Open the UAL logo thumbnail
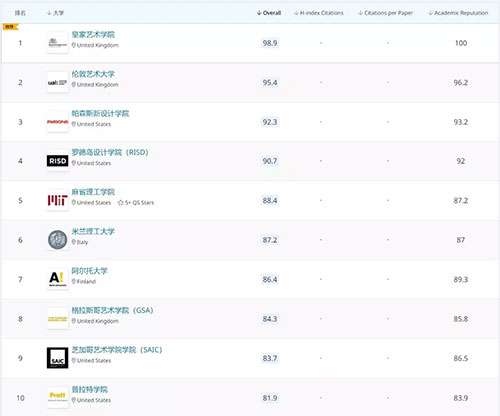 click(57, 82)
